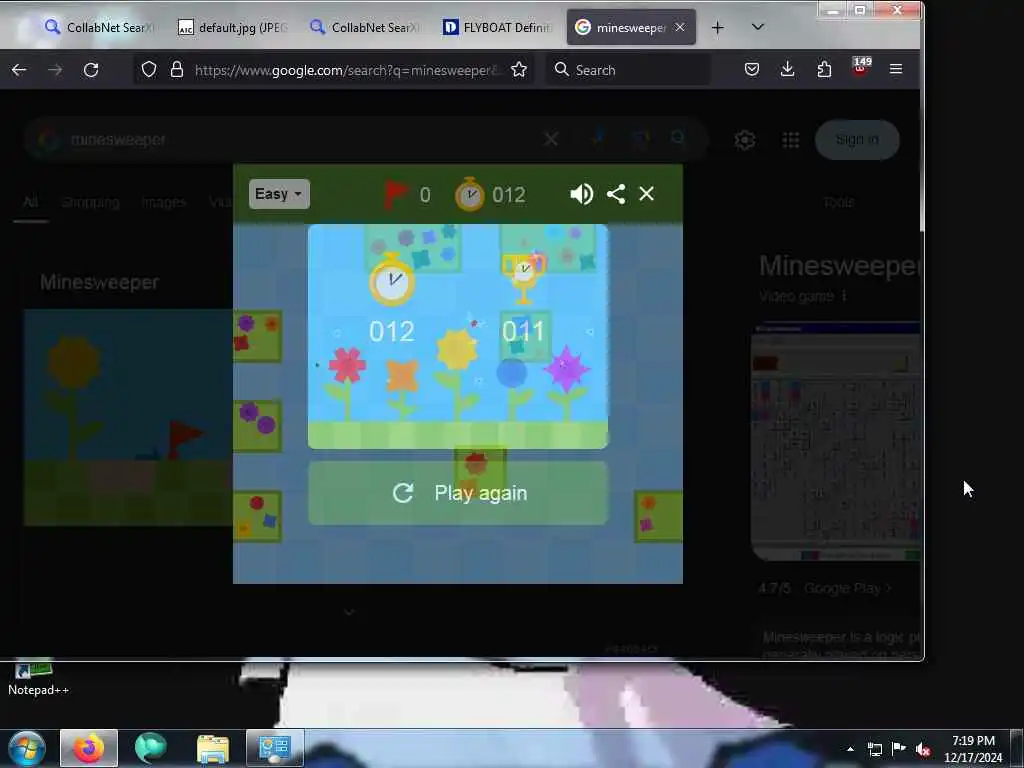Open the File Explorer taskbar icon
The width and height of the screenshot is (1024, 768).
pyautogui.click(x=213, y=748)
